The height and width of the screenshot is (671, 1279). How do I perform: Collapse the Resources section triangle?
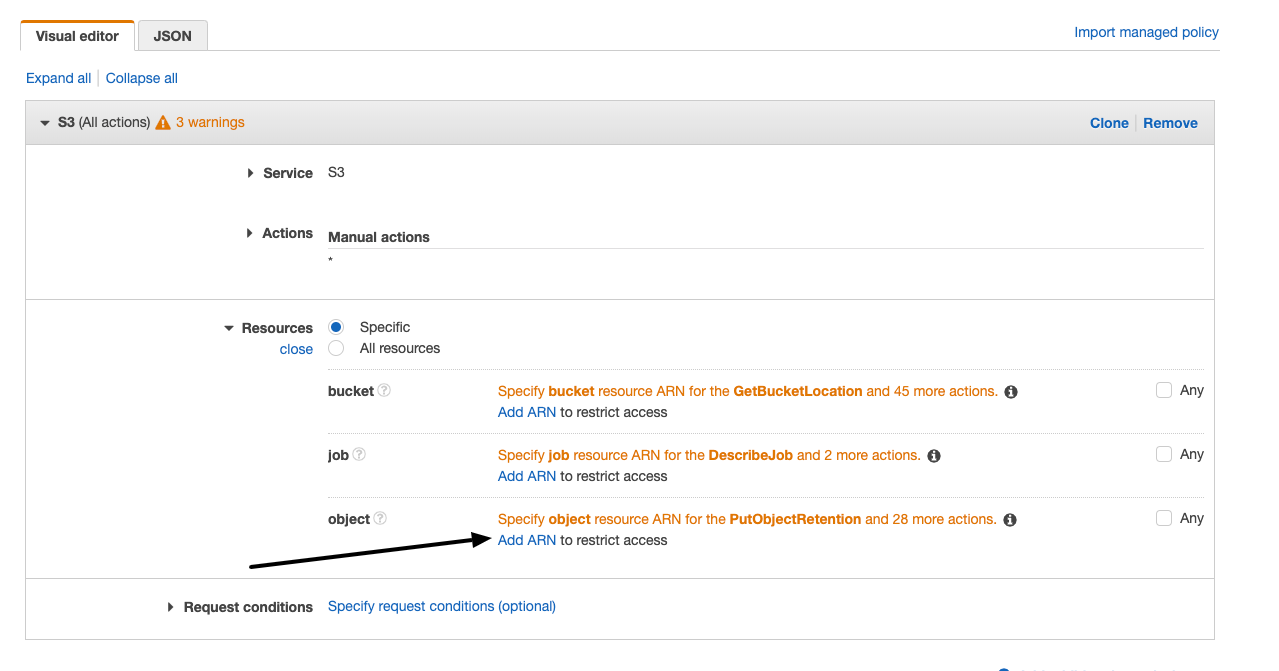(229, 328)
